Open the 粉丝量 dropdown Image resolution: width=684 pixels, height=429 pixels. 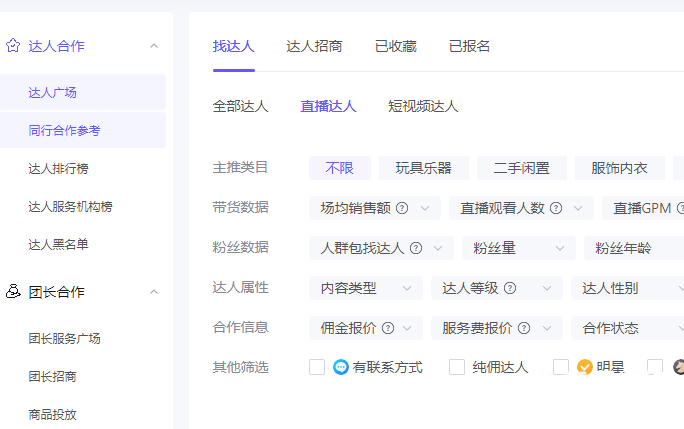click(x=519, y=248)
